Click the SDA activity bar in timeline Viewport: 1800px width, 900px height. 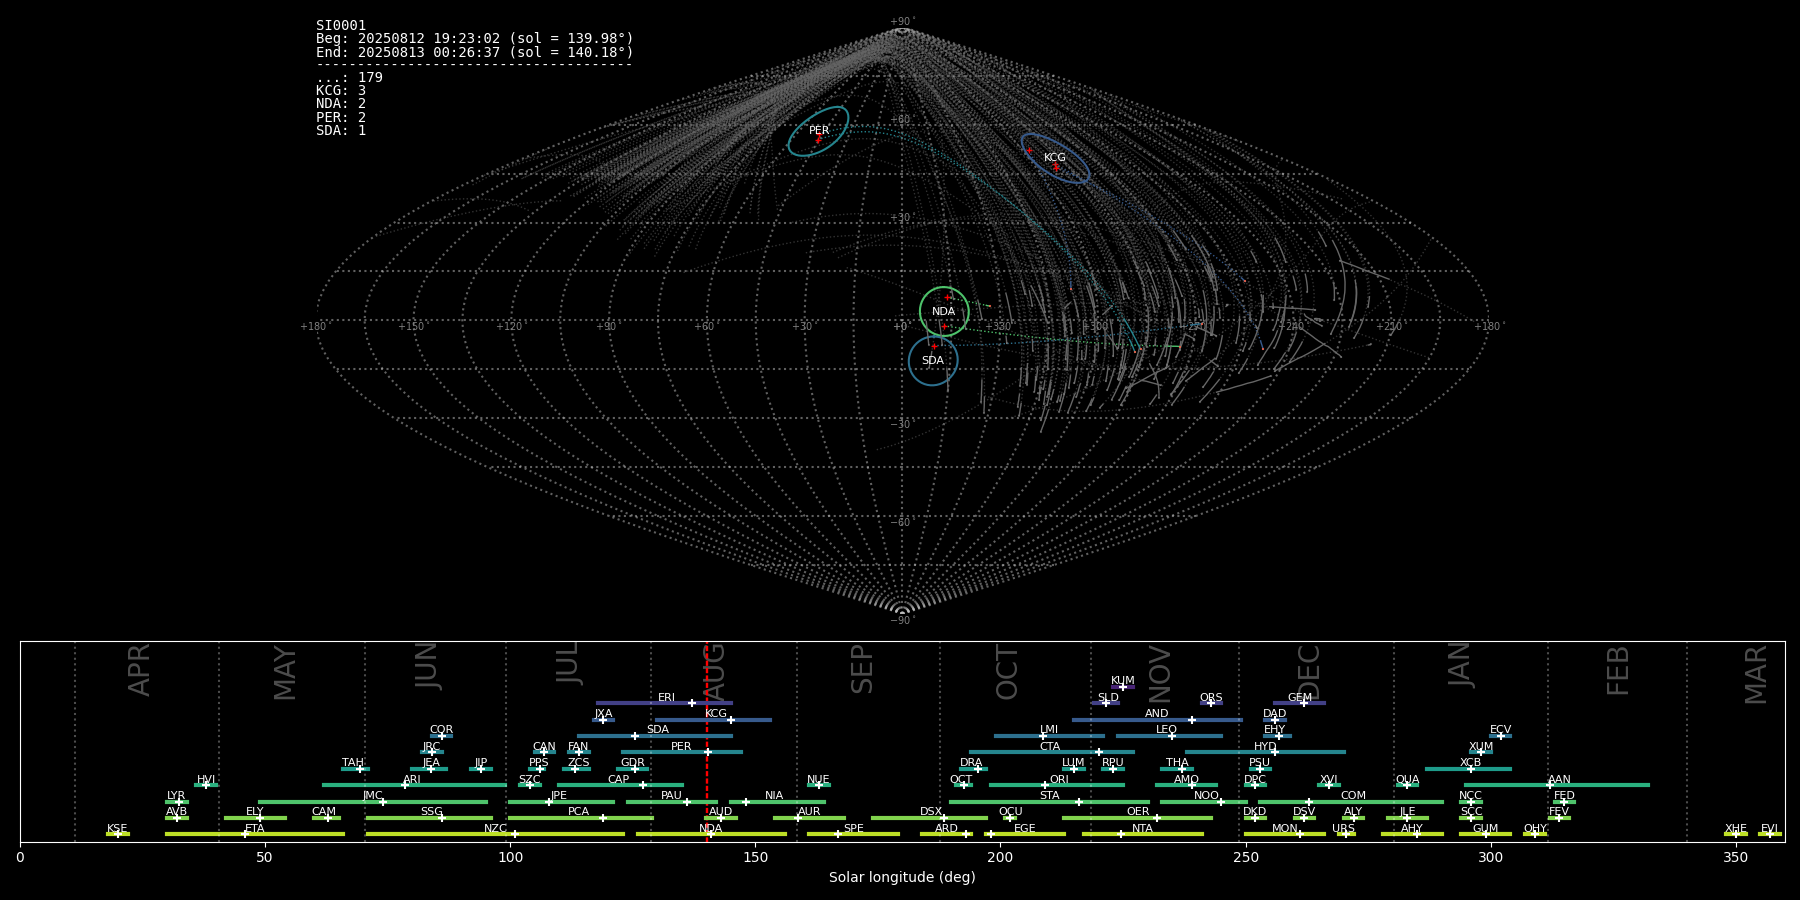pyautogui.click(x=654, y=736)
